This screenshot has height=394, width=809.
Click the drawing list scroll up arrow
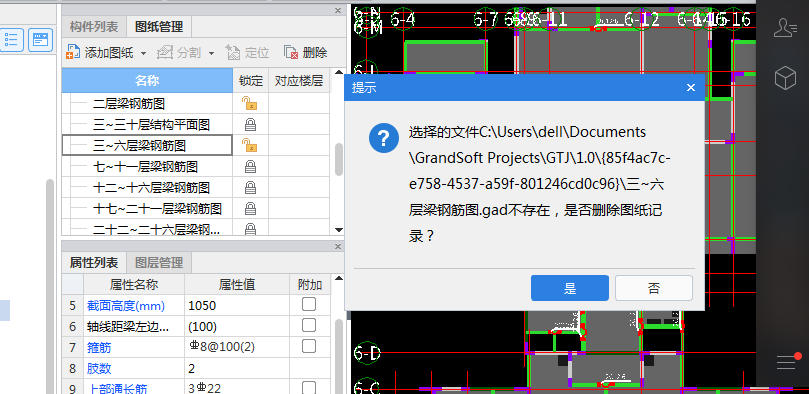coord(338,73)
